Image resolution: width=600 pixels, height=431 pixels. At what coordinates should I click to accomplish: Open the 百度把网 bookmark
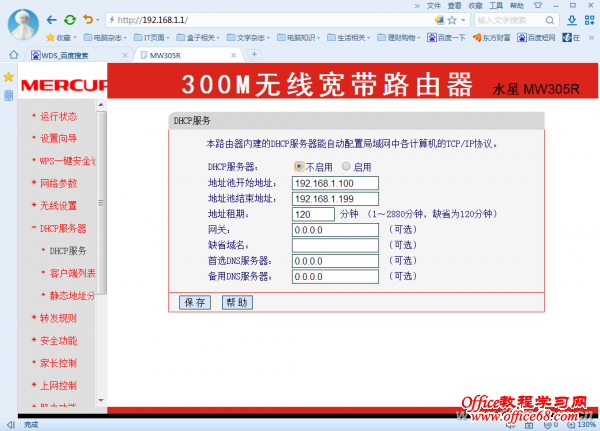536,38
